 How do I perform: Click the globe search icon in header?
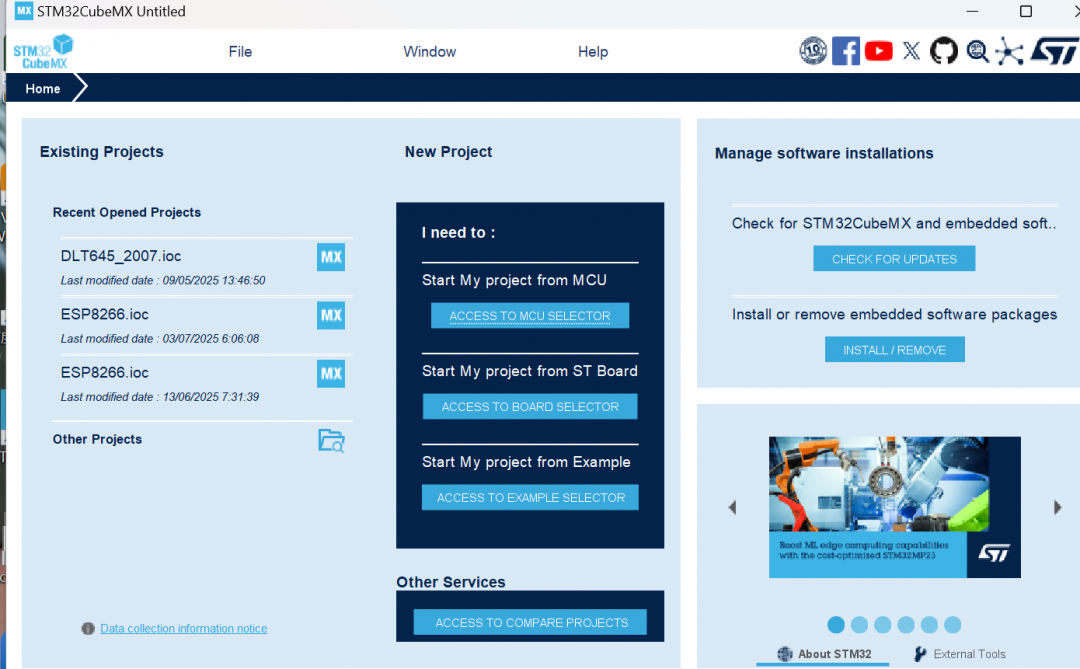point(977,51)
